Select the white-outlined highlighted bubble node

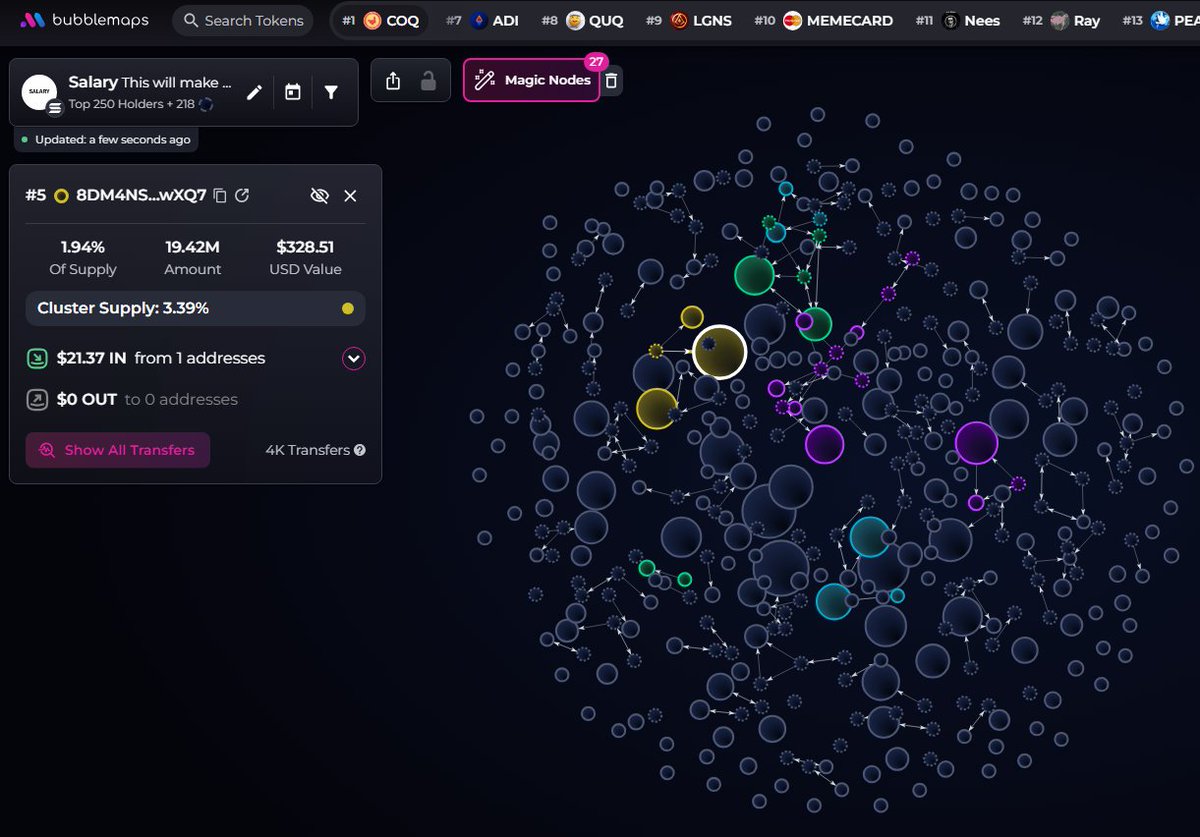point(720,352)
